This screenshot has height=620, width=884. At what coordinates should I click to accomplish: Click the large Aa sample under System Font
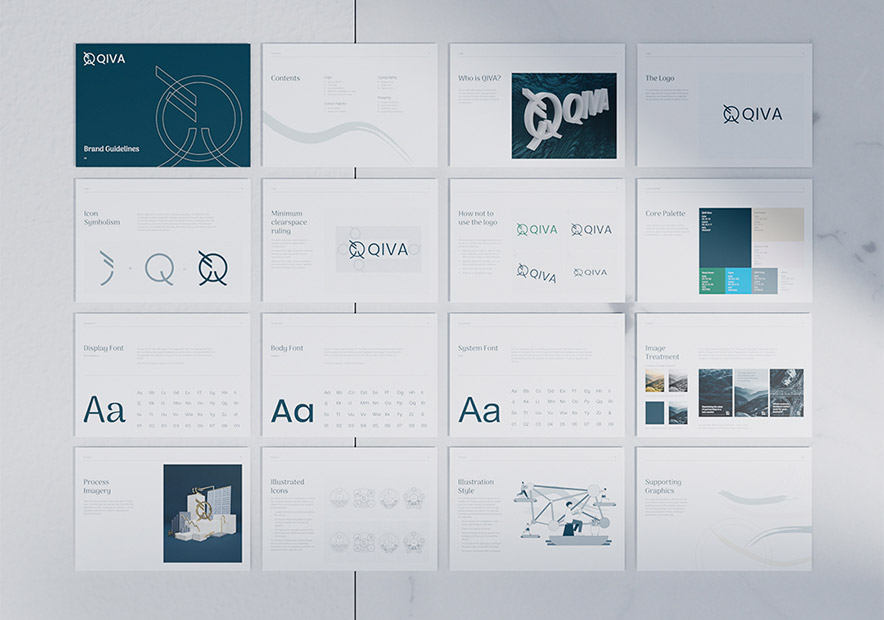(479, 410)
